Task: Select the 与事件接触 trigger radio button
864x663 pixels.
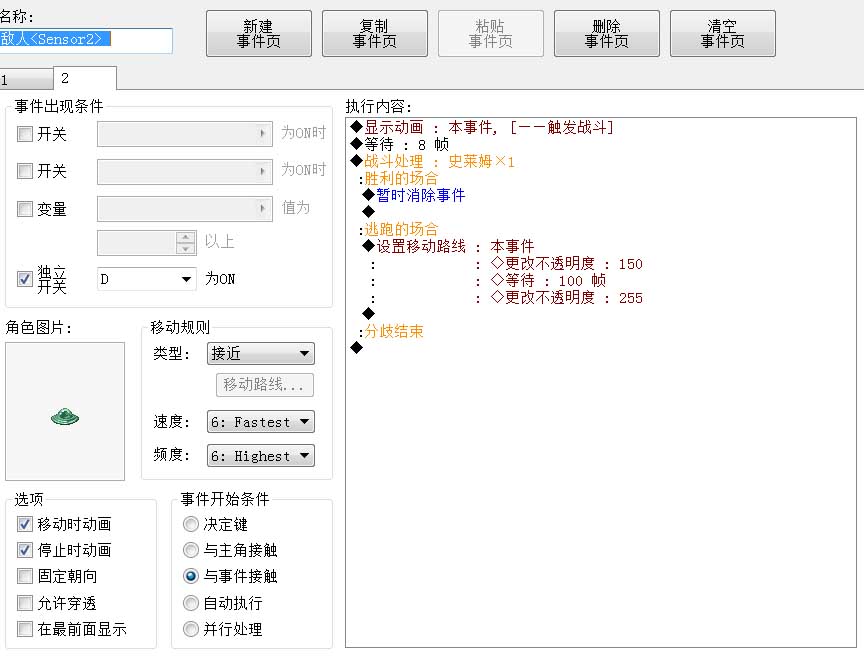Action: pos(191,576)
